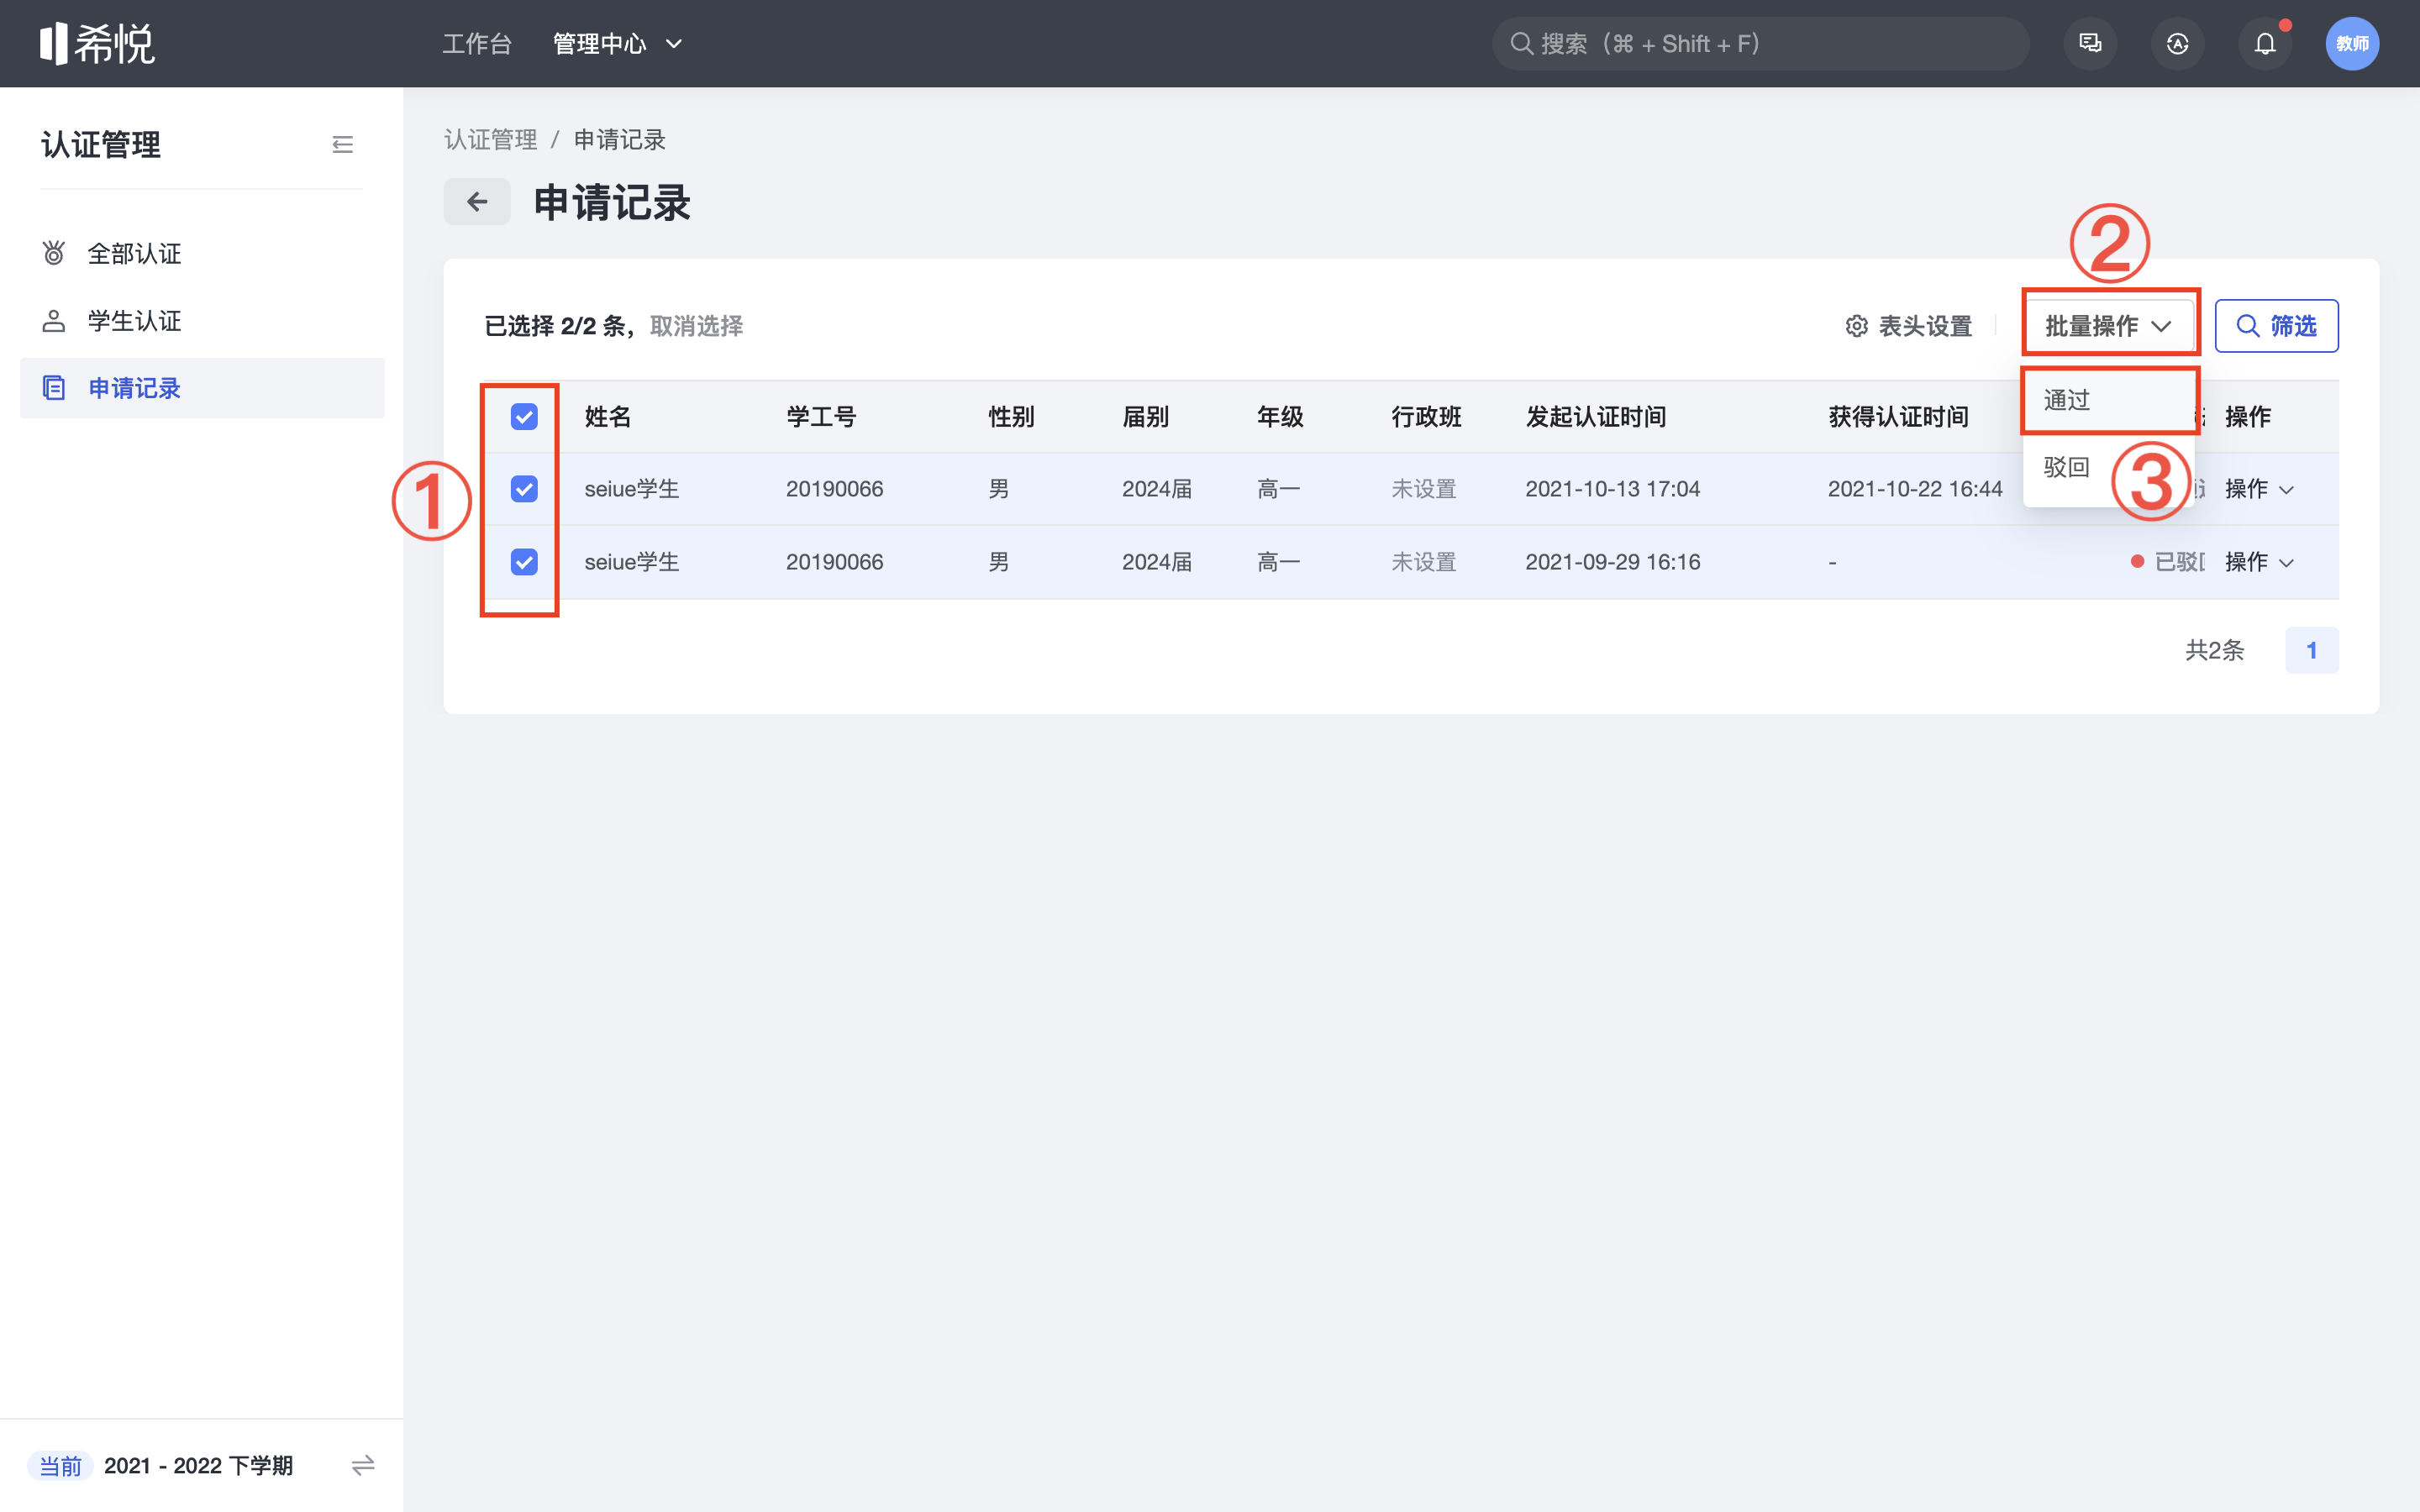The image size is (2420, 1512).
Task: Select 通过 from the batch menu
Action: 2108,400
